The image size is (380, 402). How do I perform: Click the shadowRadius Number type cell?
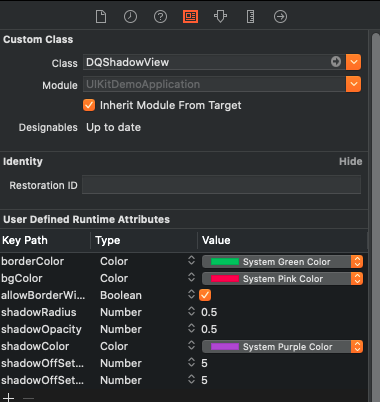click(121, 312)
